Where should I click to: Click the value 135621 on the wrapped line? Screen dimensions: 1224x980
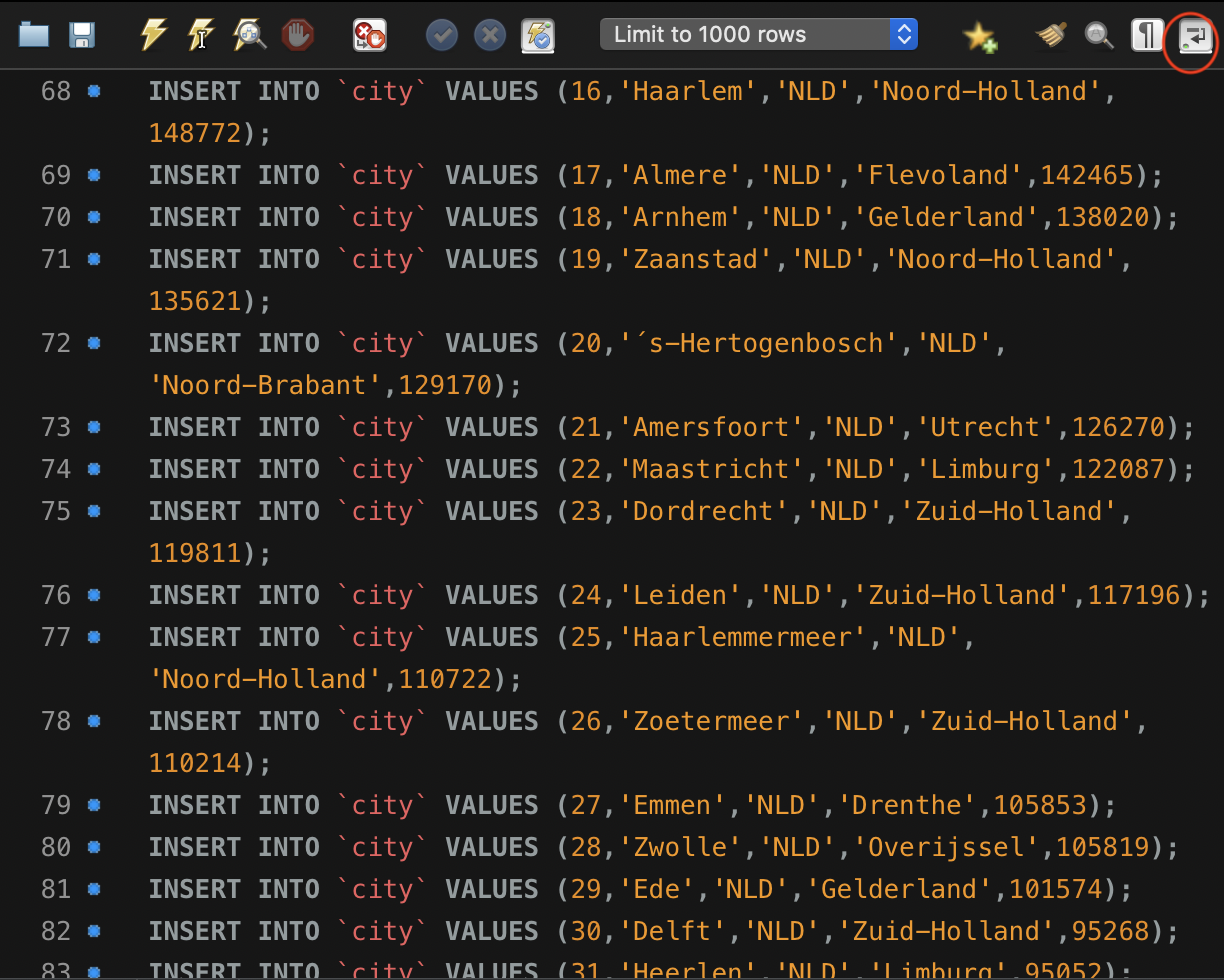[196, 301]
